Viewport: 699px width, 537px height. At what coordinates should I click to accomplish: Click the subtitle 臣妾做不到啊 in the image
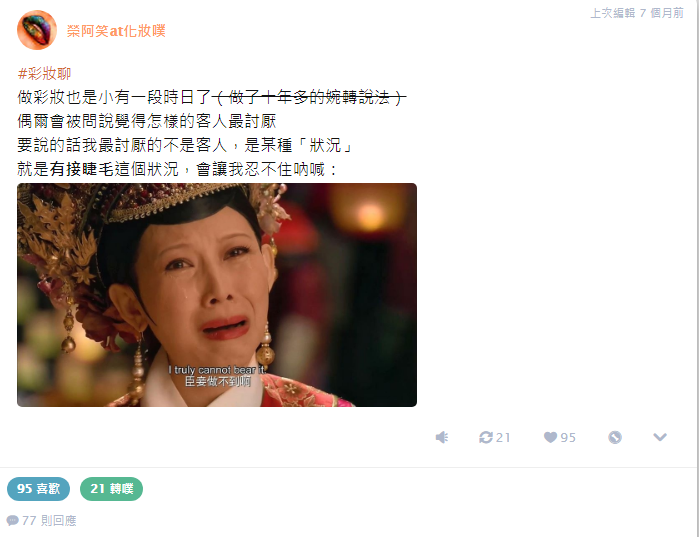pyautogui.click(x=218, y=381)
